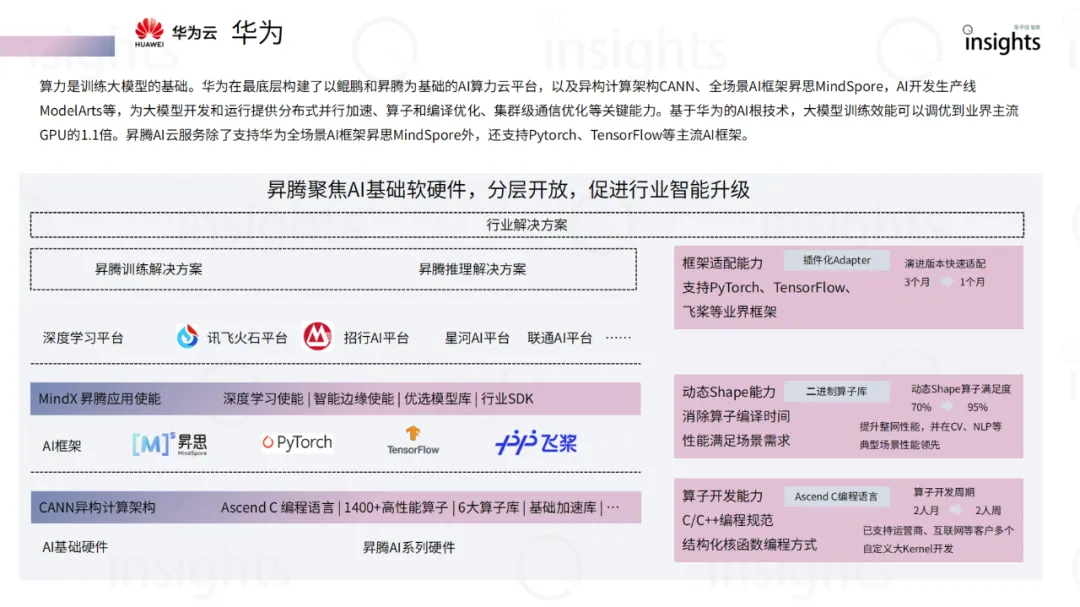Click the 消除算子编译时间 line
Viewport: 1080px width, 607px height.
[x=736, y=416]
